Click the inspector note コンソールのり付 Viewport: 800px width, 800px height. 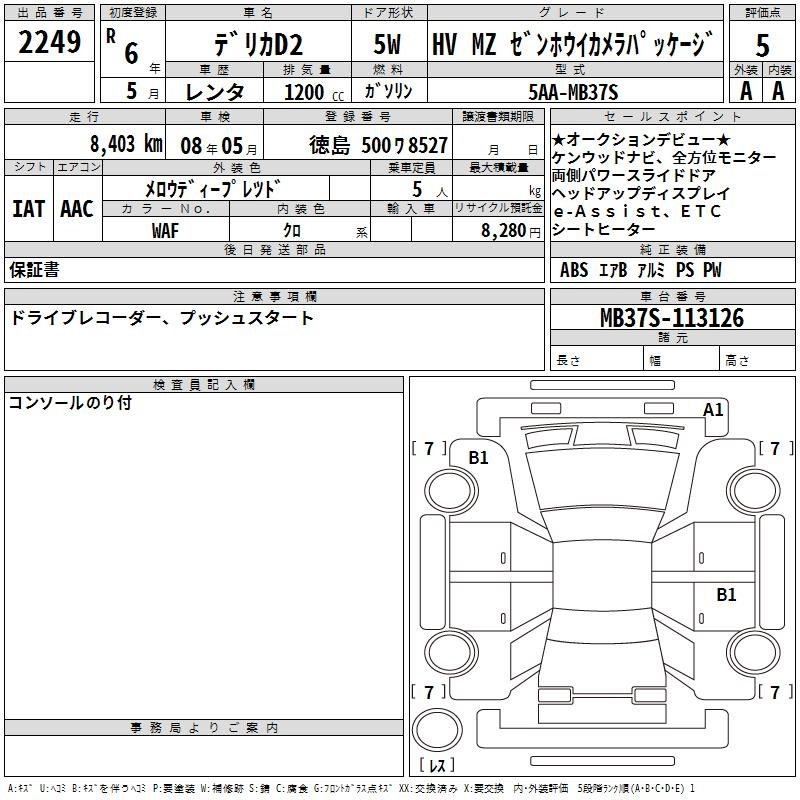[70, 403]
